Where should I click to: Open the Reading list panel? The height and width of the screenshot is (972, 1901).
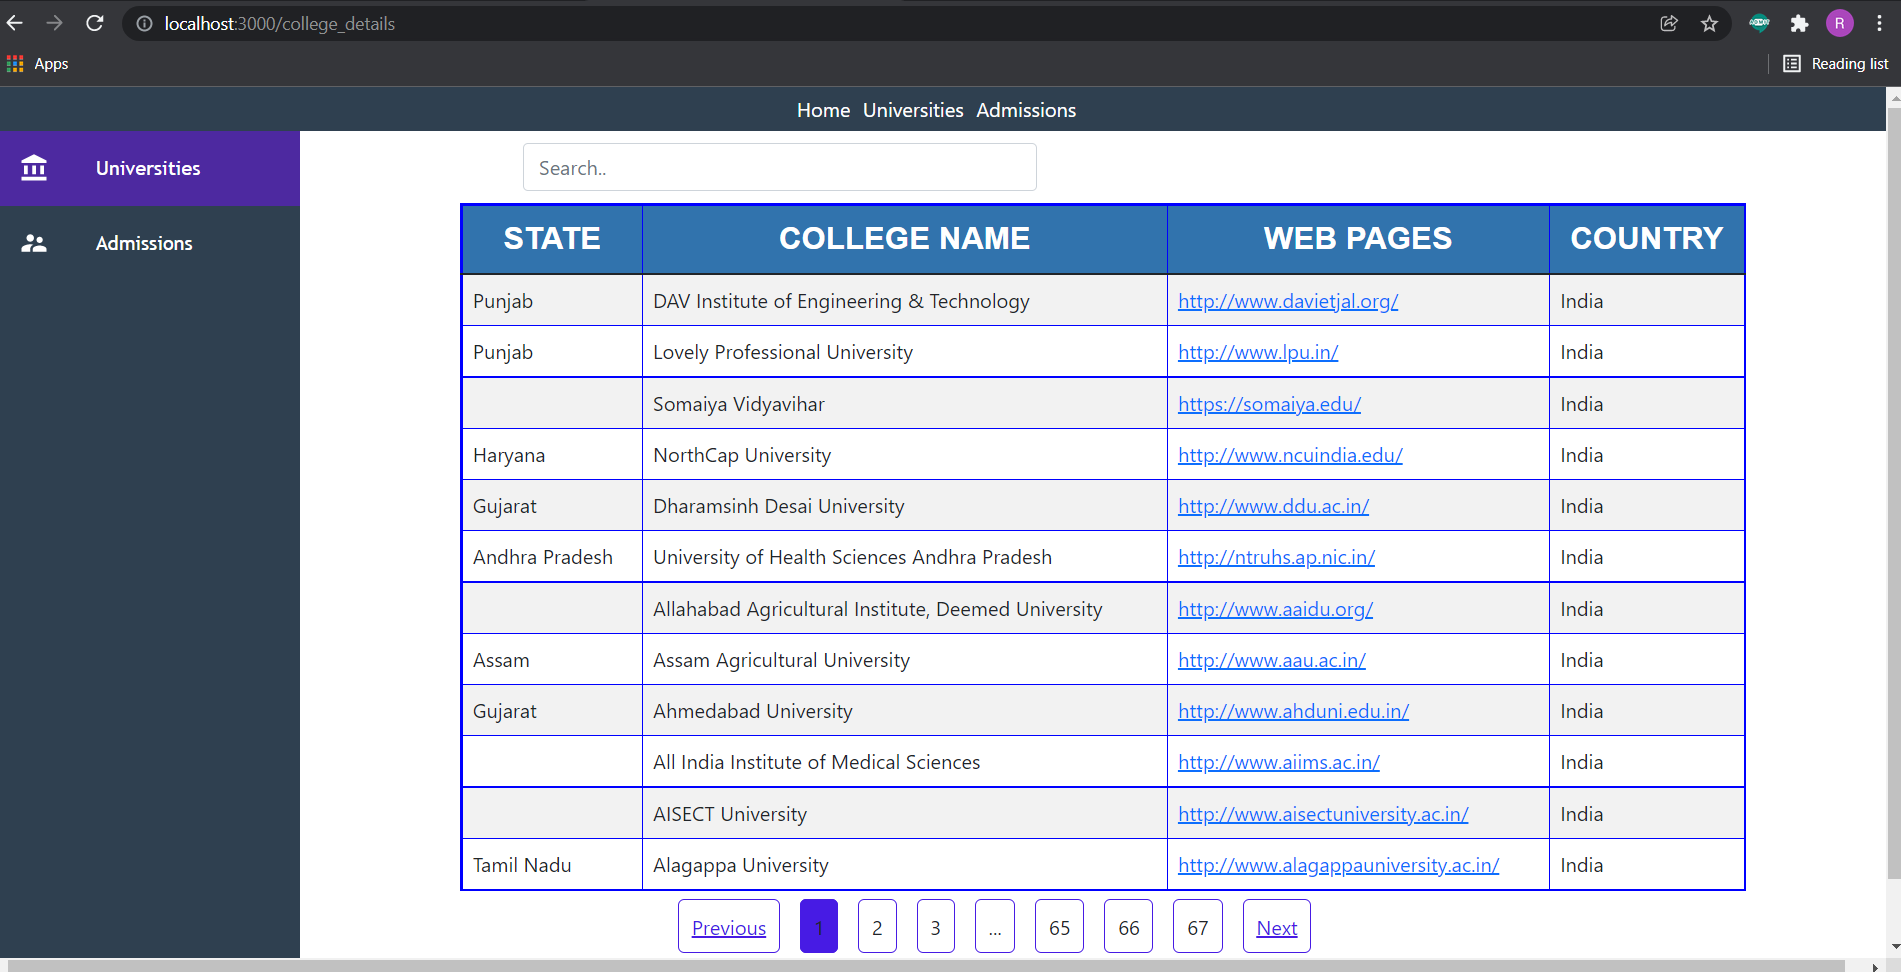[1835, 63]
